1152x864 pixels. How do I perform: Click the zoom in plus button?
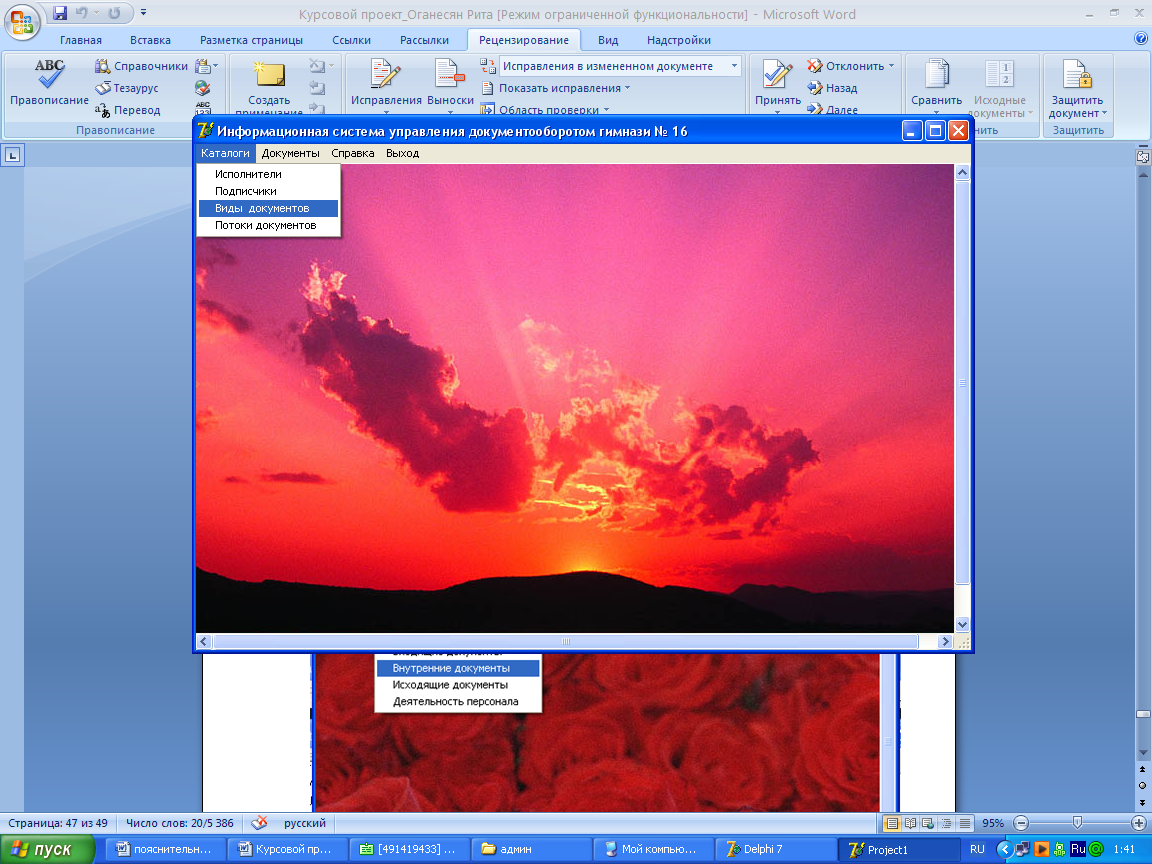[x=1139, y=823]
